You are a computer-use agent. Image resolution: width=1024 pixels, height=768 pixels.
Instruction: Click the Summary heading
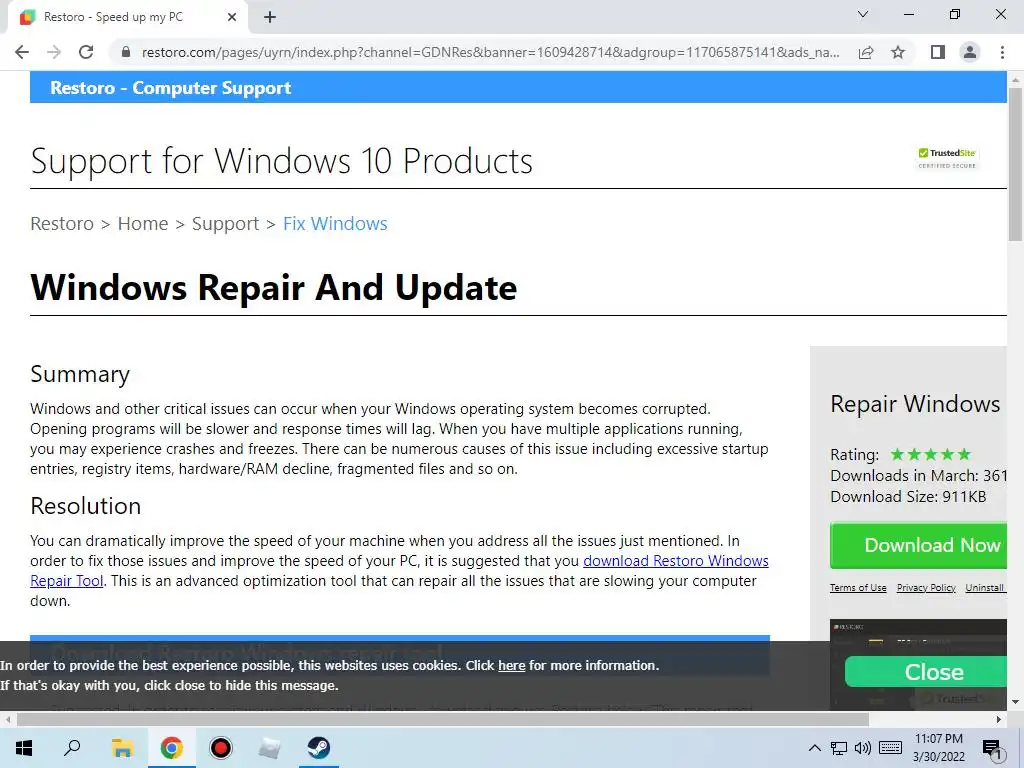tap(80, 374)
